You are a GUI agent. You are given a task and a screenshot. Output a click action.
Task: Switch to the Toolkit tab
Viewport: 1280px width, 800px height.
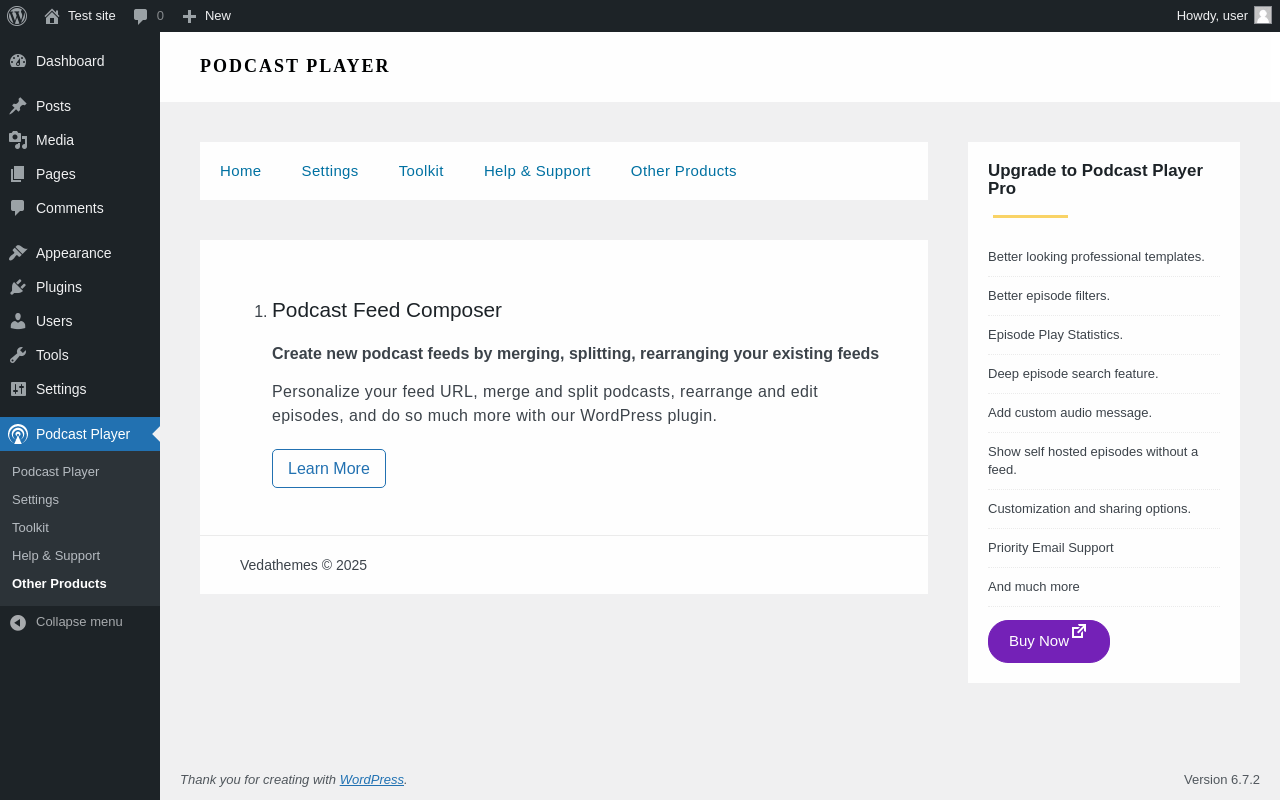[421, 171]
